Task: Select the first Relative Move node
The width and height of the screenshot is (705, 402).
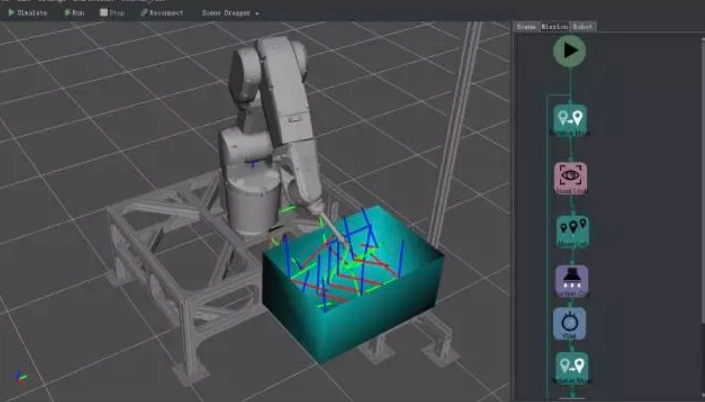Action: coord(571,120)
